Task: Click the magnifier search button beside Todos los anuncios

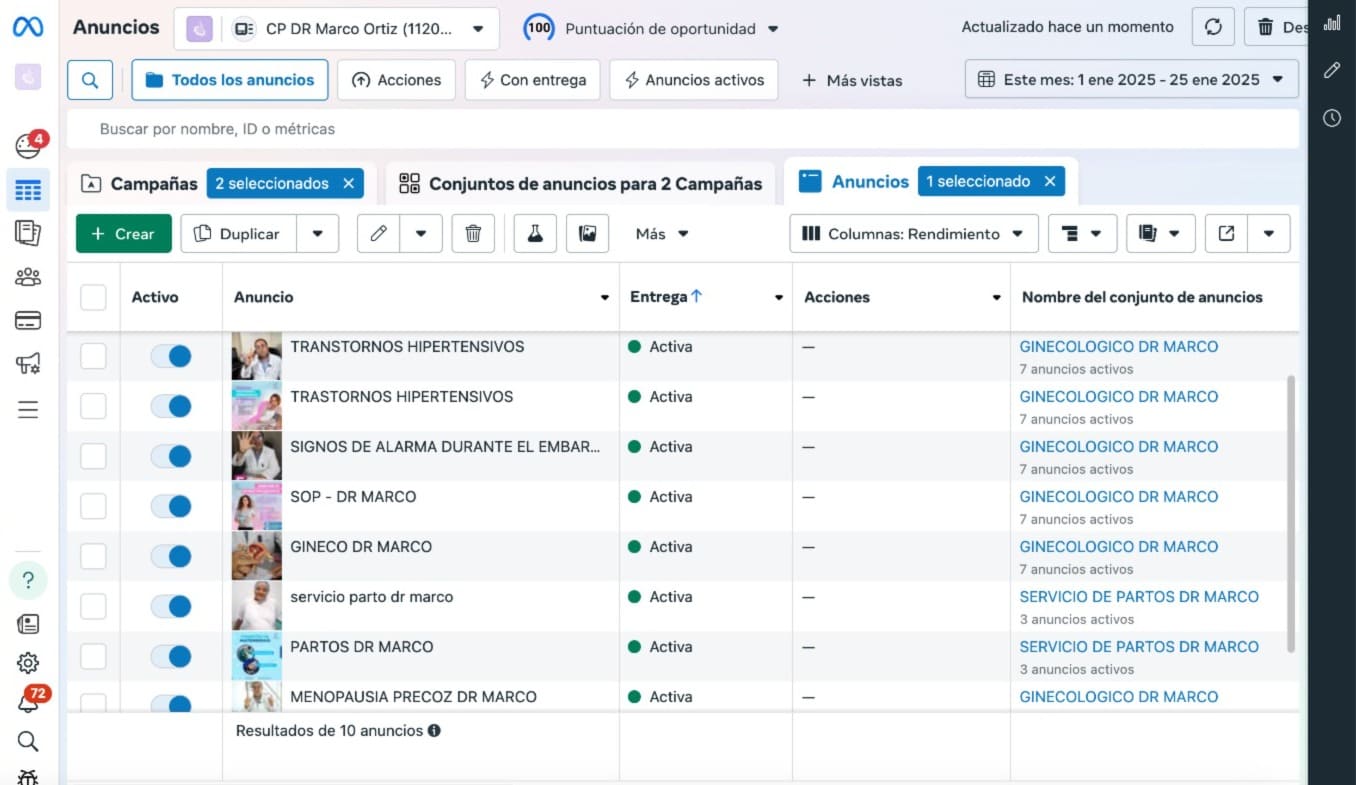Action: click(90, 80)
